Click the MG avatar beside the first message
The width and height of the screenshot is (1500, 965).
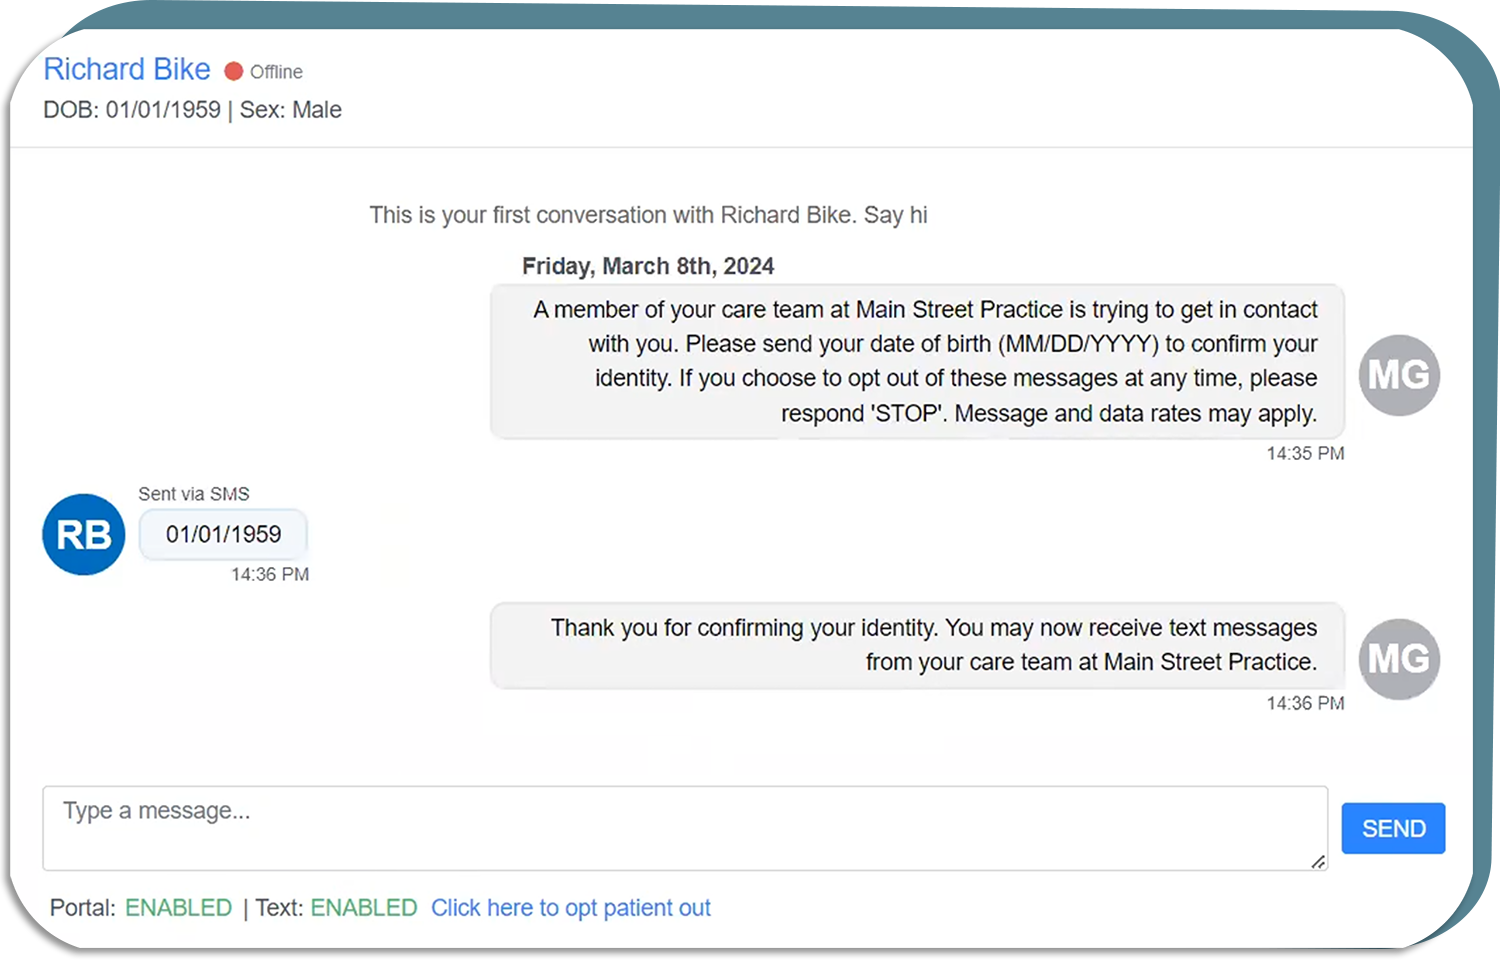pos(1399,376)
